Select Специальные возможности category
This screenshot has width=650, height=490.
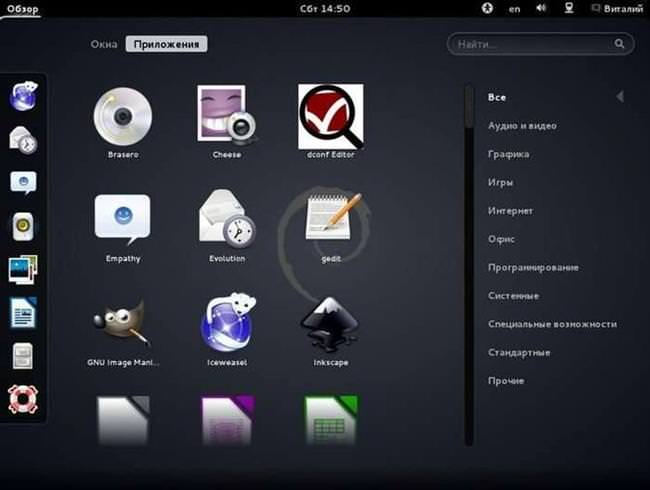click(x=553, y=324)
